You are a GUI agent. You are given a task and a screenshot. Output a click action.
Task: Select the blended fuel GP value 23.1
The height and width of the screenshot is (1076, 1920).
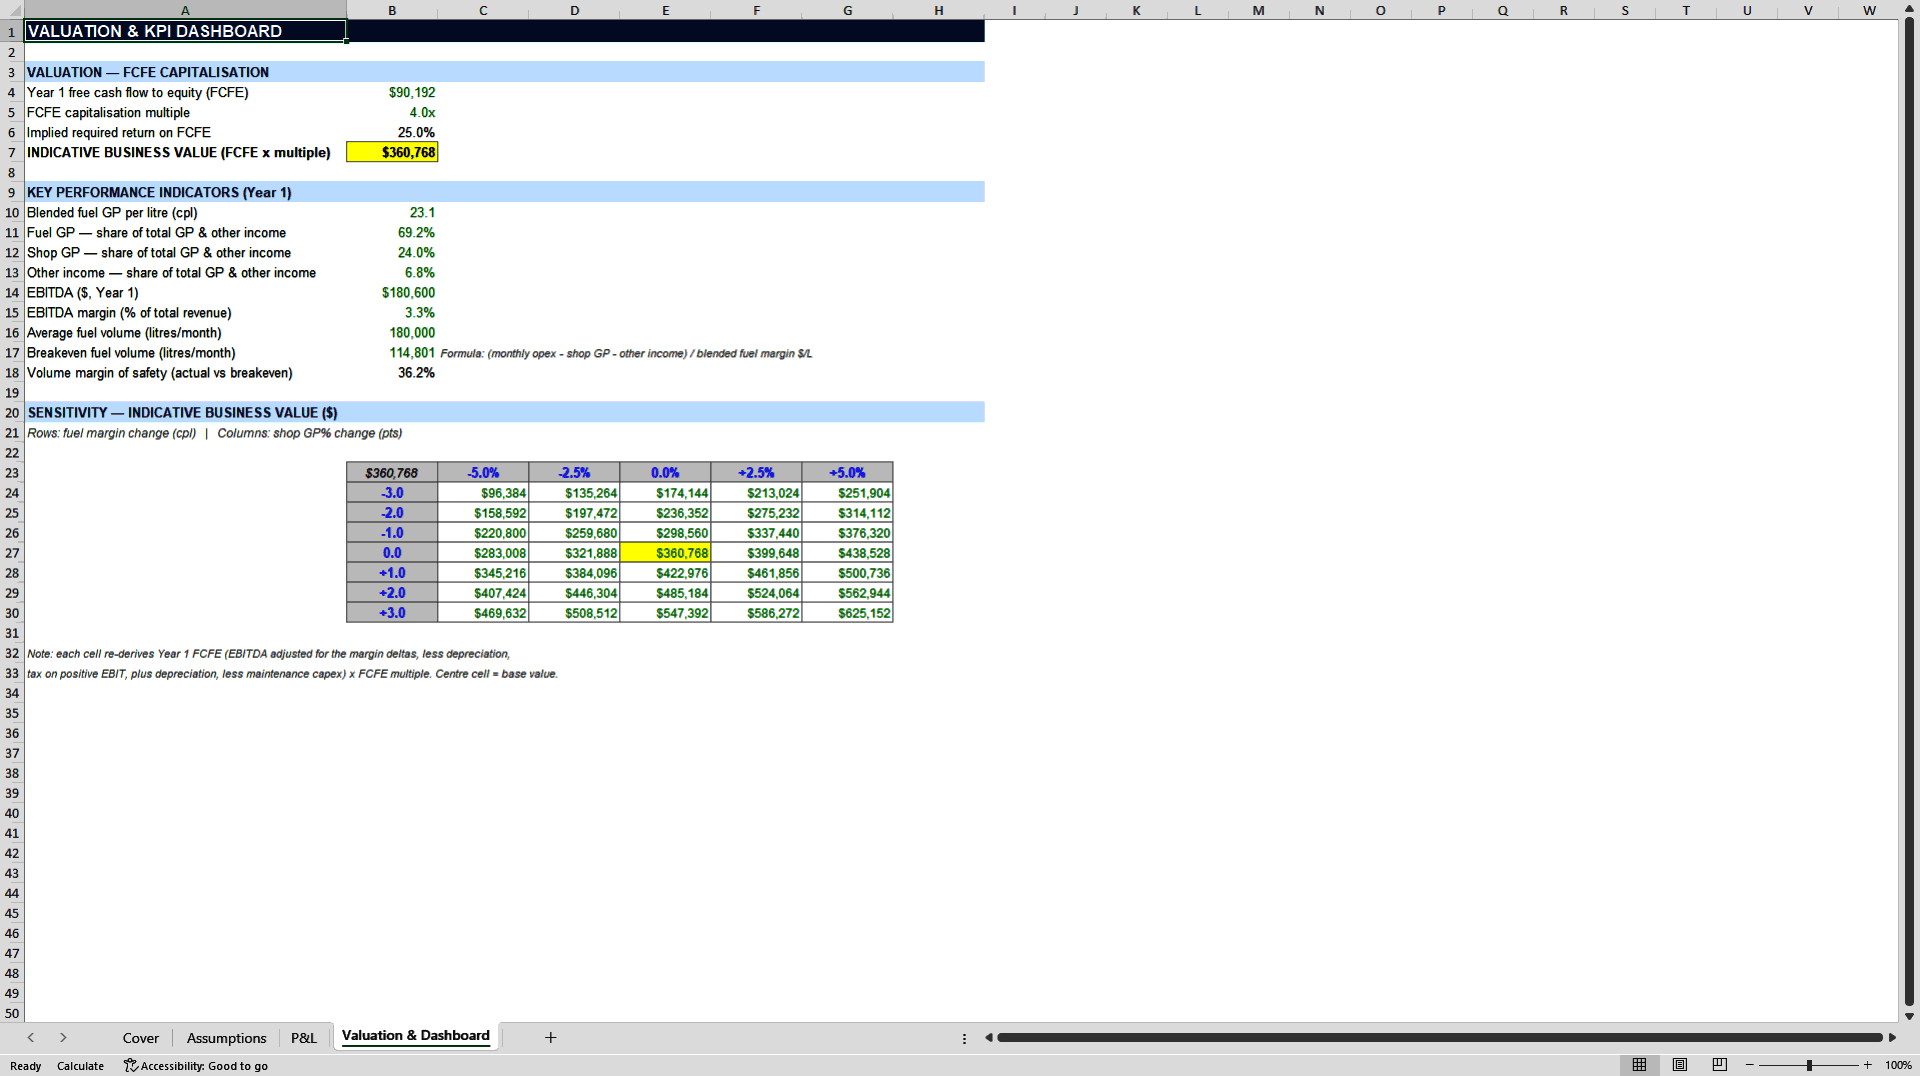point(392,212)
